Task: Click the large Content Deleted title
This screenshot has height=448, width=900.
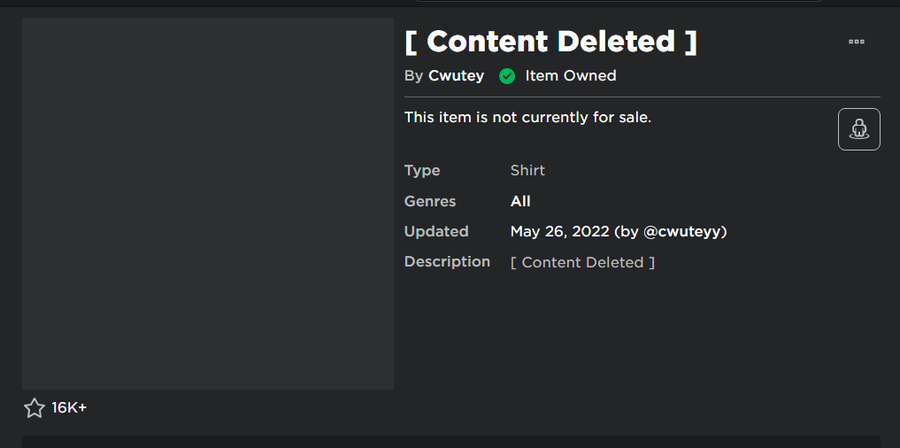Action: click(x=551, y=42)
